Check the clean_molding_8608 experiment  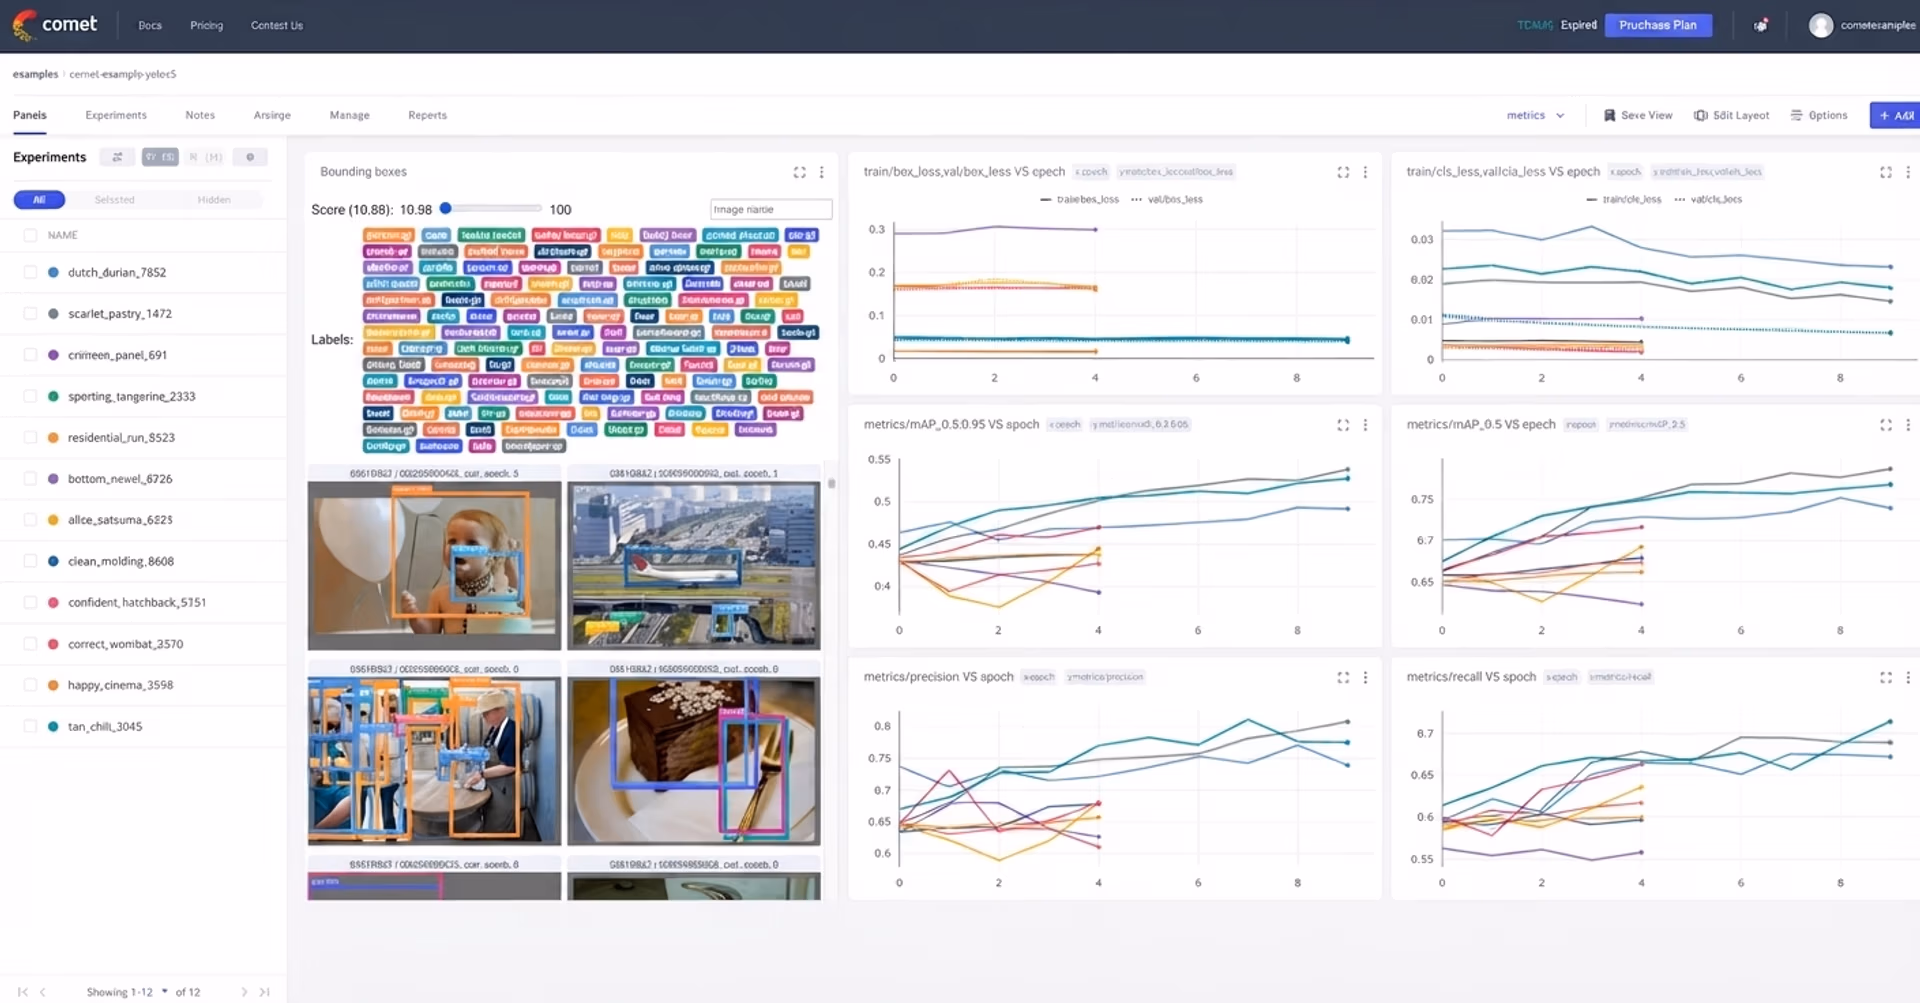point(30,561)
